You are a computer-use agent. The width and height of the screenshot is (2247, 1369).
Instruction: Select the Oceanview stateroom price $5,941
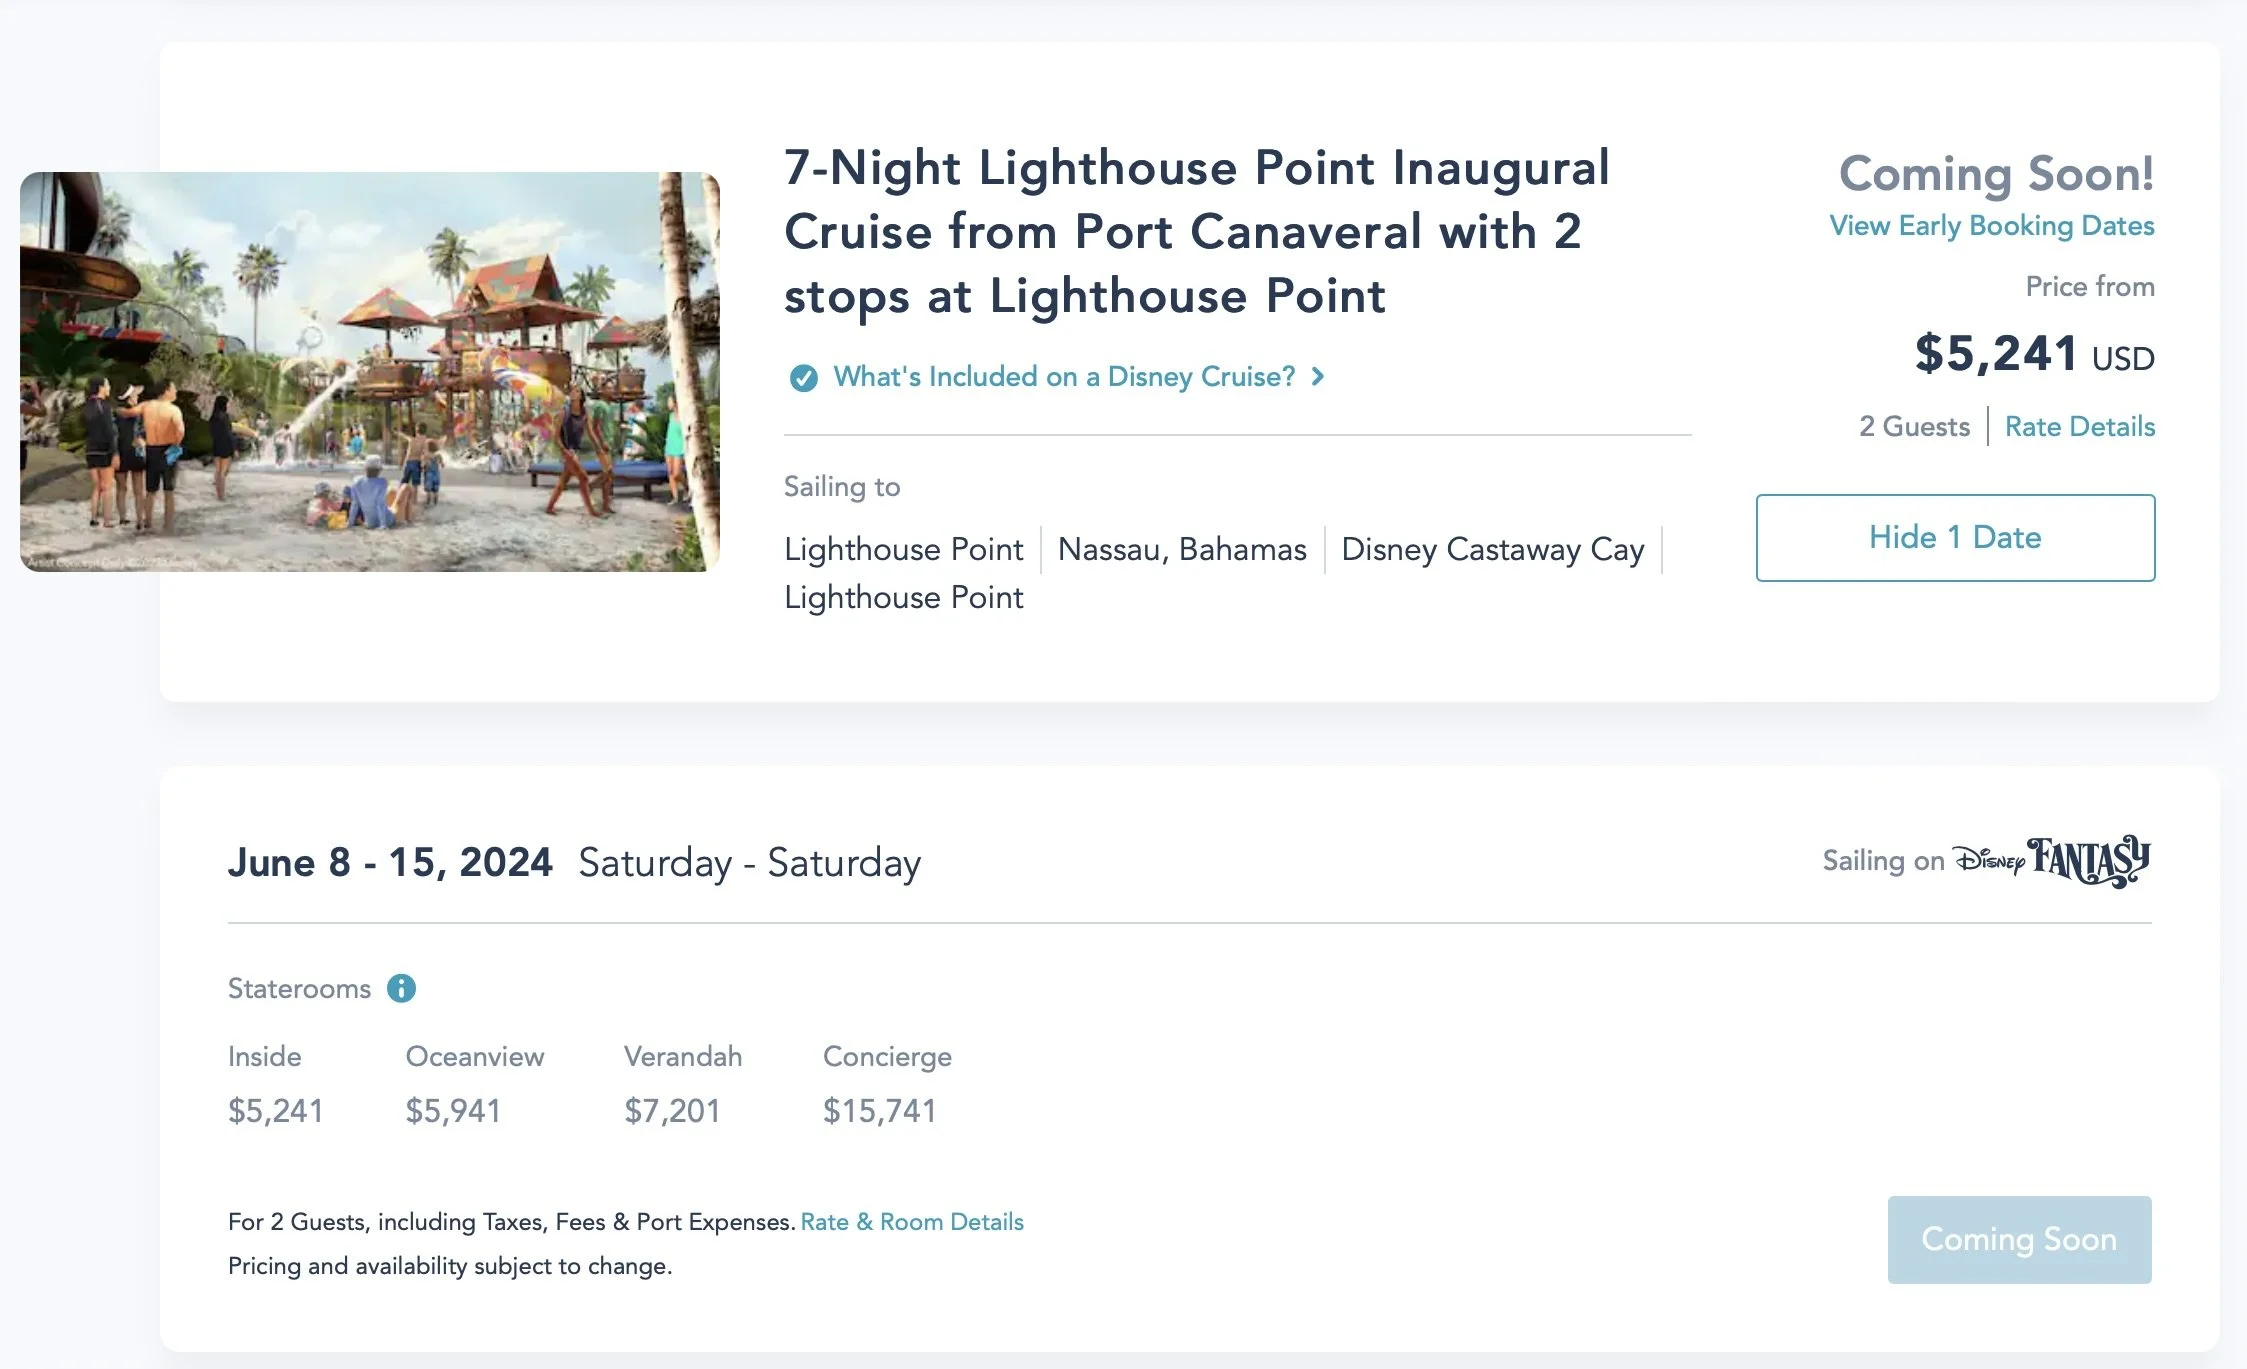pos(453,1111)
